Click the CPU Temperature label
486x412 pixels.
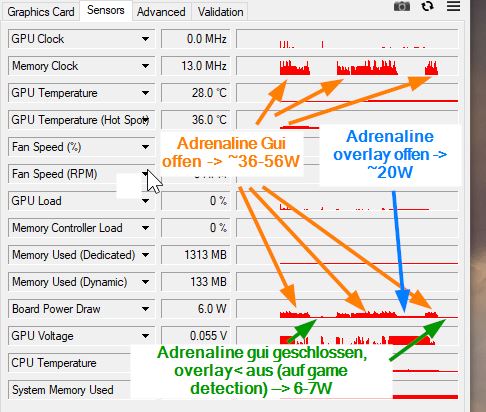(54, 363)
